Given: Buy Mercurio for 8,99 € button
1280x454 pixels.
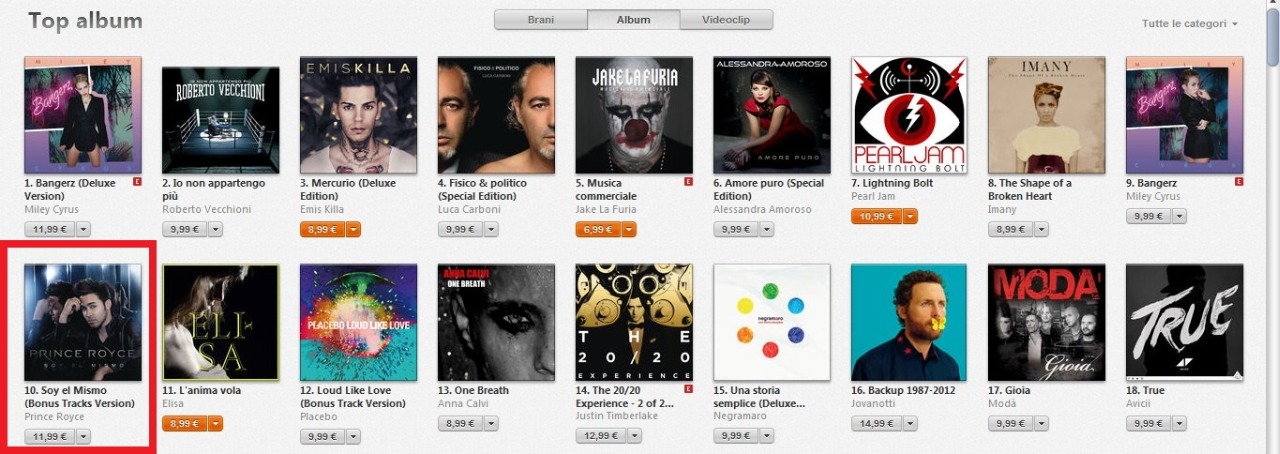Looking at the screenshot, I should click(x=323, y=230).
